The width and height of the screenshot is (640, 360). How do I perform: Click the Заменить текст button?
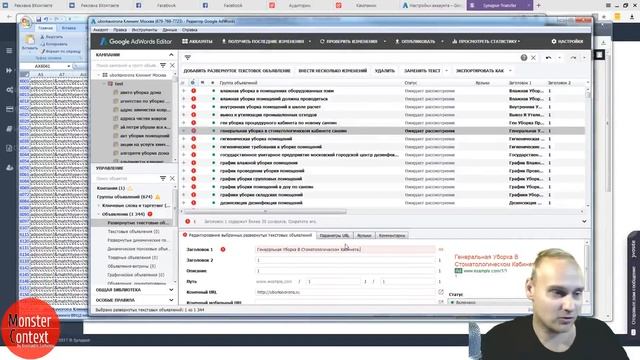click(x=422, y=71)
